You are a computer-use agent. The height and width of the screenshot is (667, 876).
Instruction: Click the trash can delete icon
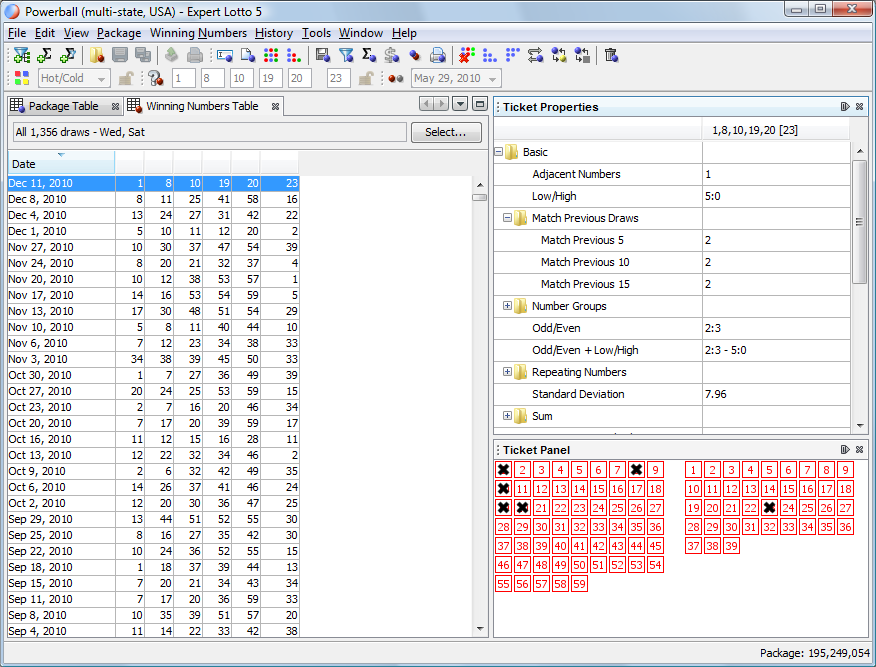click(611, 55)
